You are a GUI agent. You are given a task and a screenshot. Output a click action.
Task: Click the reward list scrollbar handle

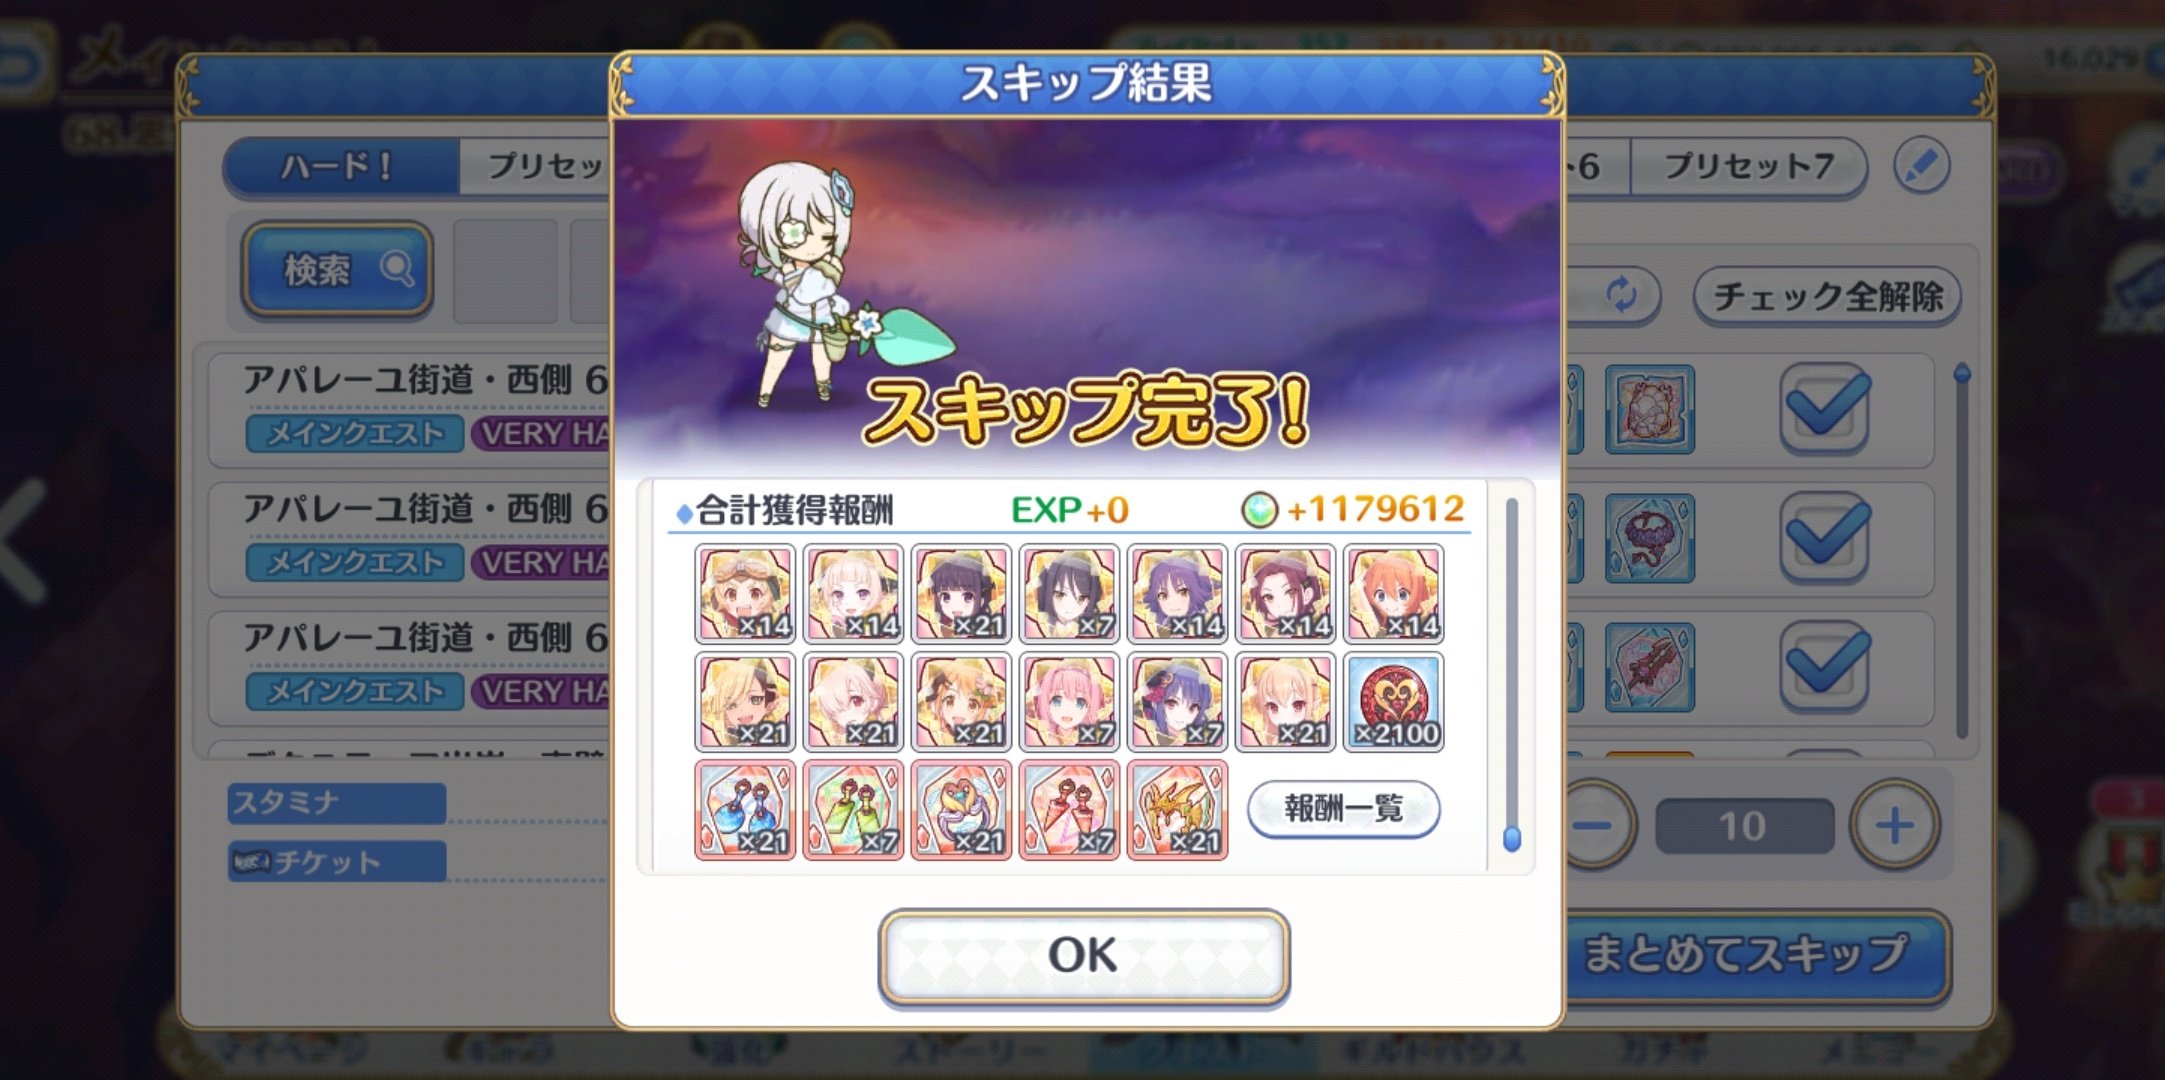[1512, 838]
